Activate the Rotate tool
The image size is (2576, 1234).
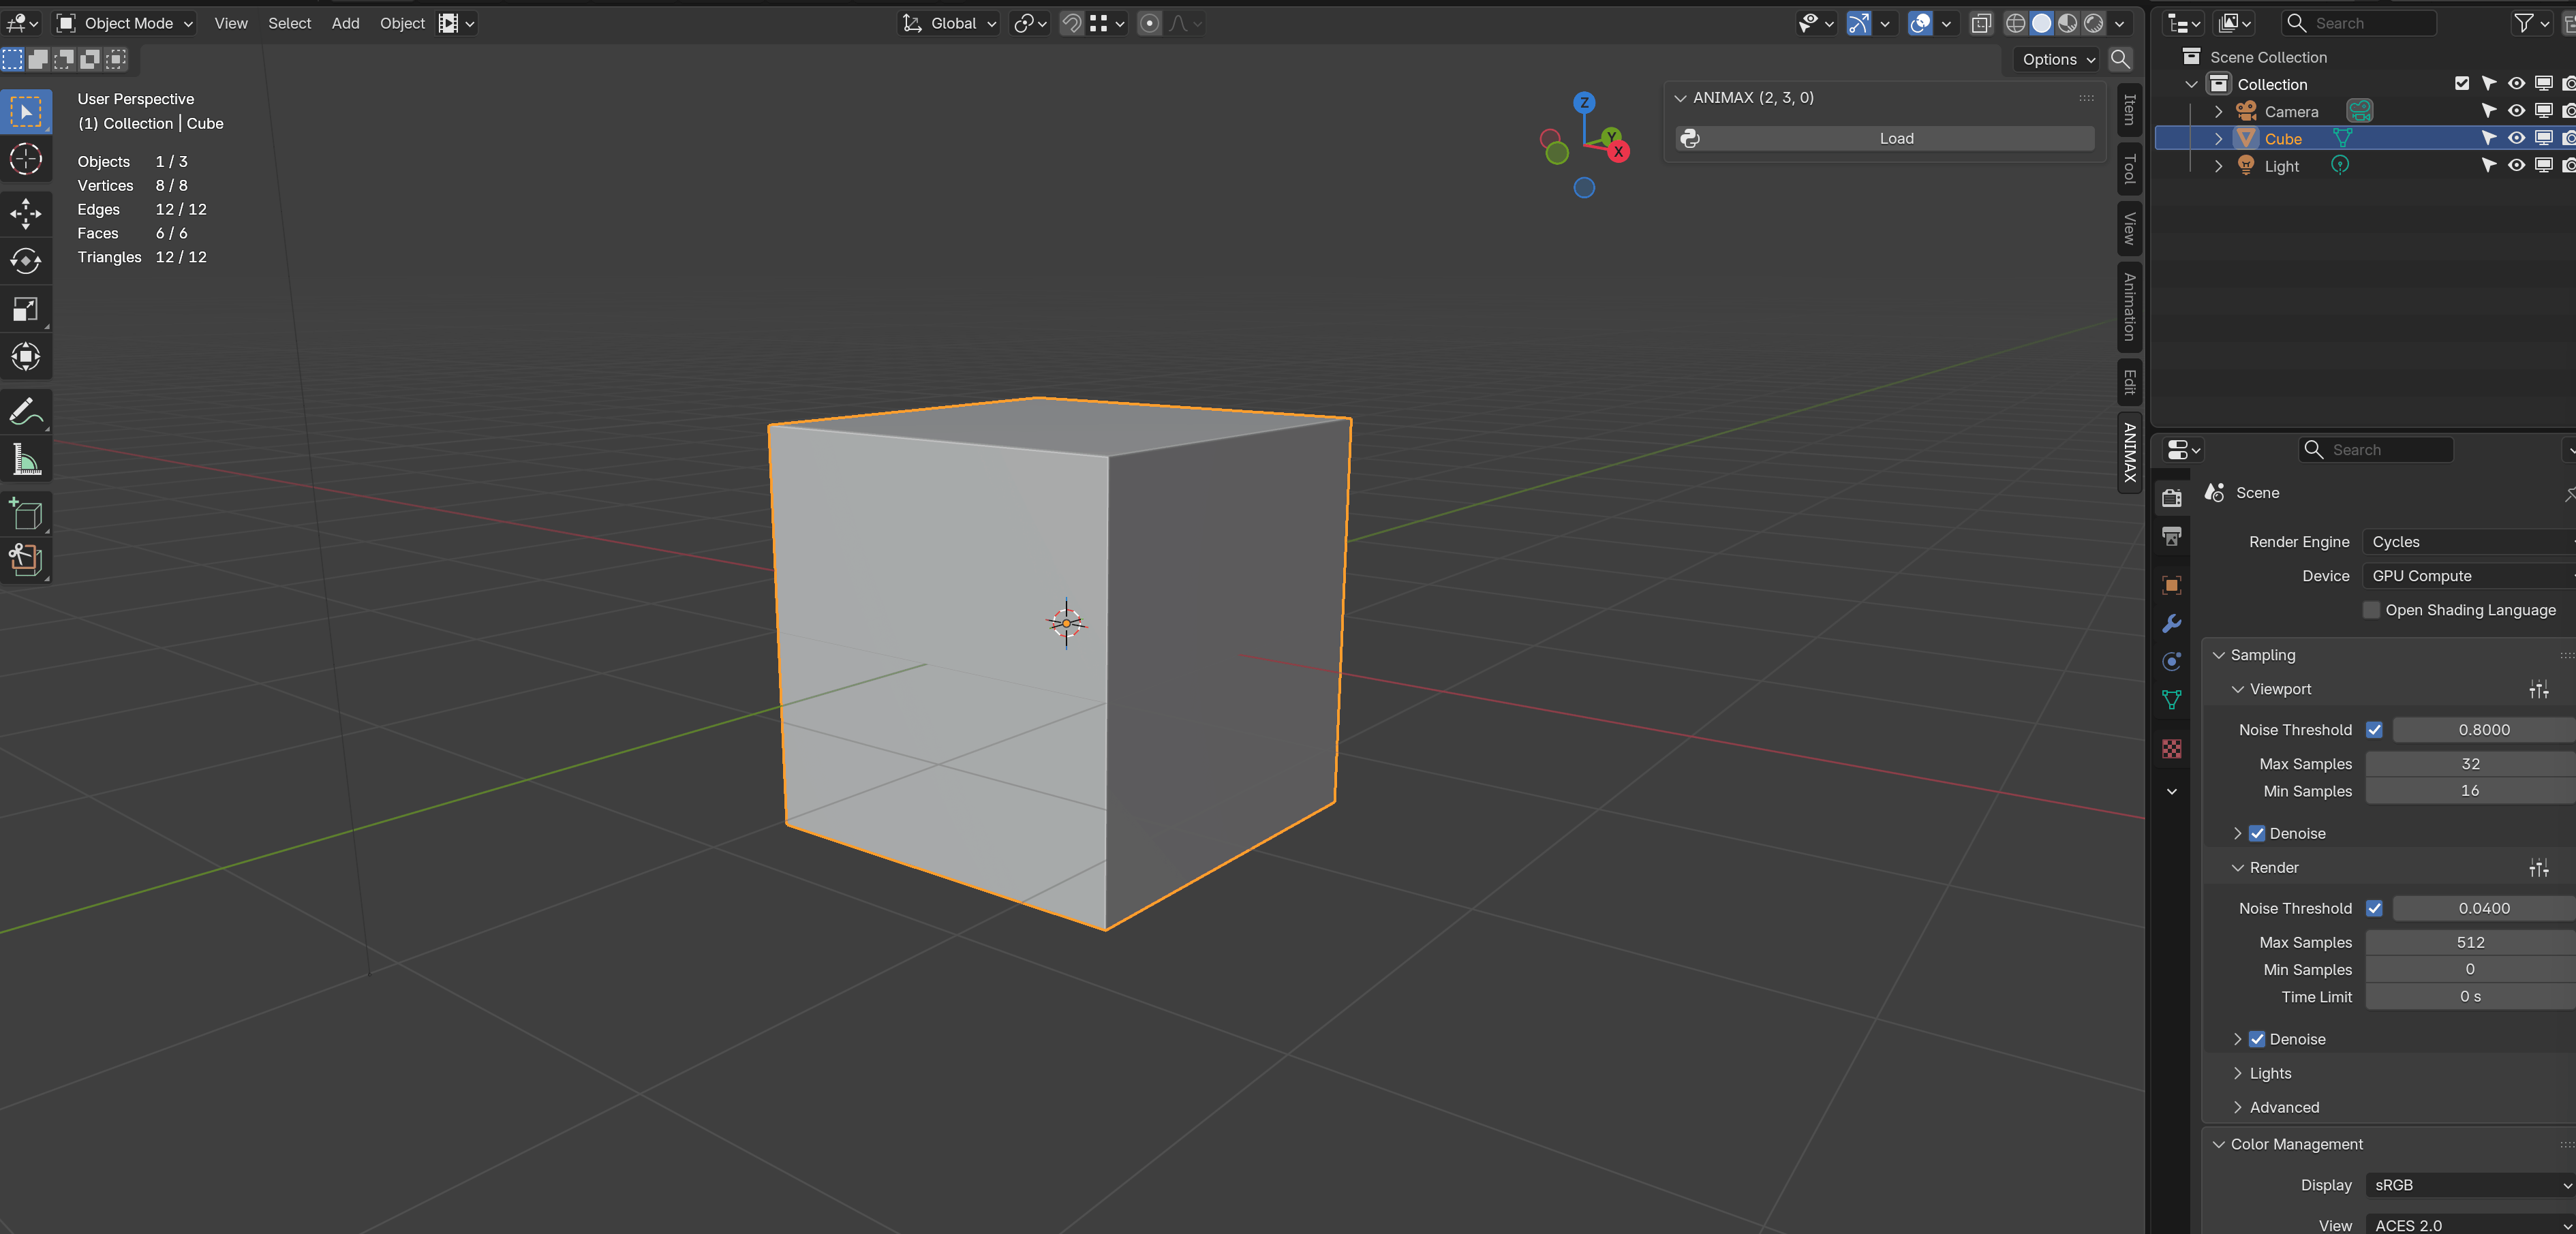(x=26, y=261)
